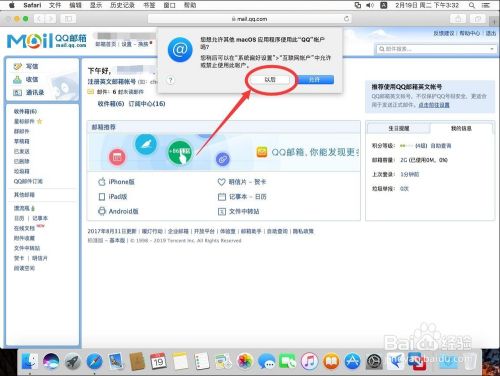The height and width of the screenshot is (376, 500).
Task: Open the App Store in the Dock
Action: point(353,361)
